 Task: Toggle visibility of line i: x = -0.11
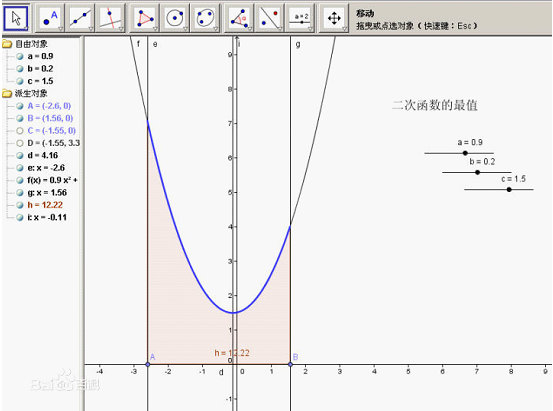pyautogui.click(x=20, y=217)
